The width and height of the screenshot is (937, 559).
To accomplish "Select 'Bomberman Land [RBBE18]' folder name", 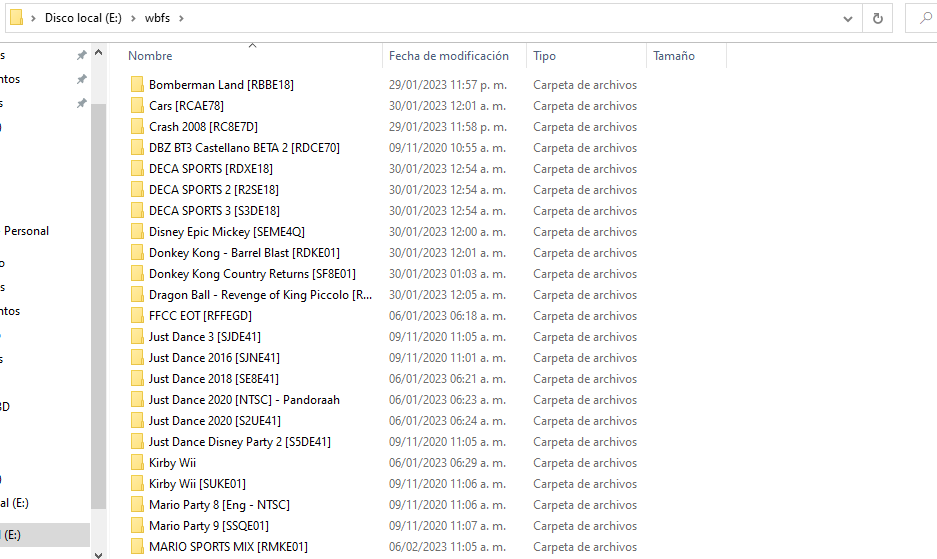I will 221,84.
